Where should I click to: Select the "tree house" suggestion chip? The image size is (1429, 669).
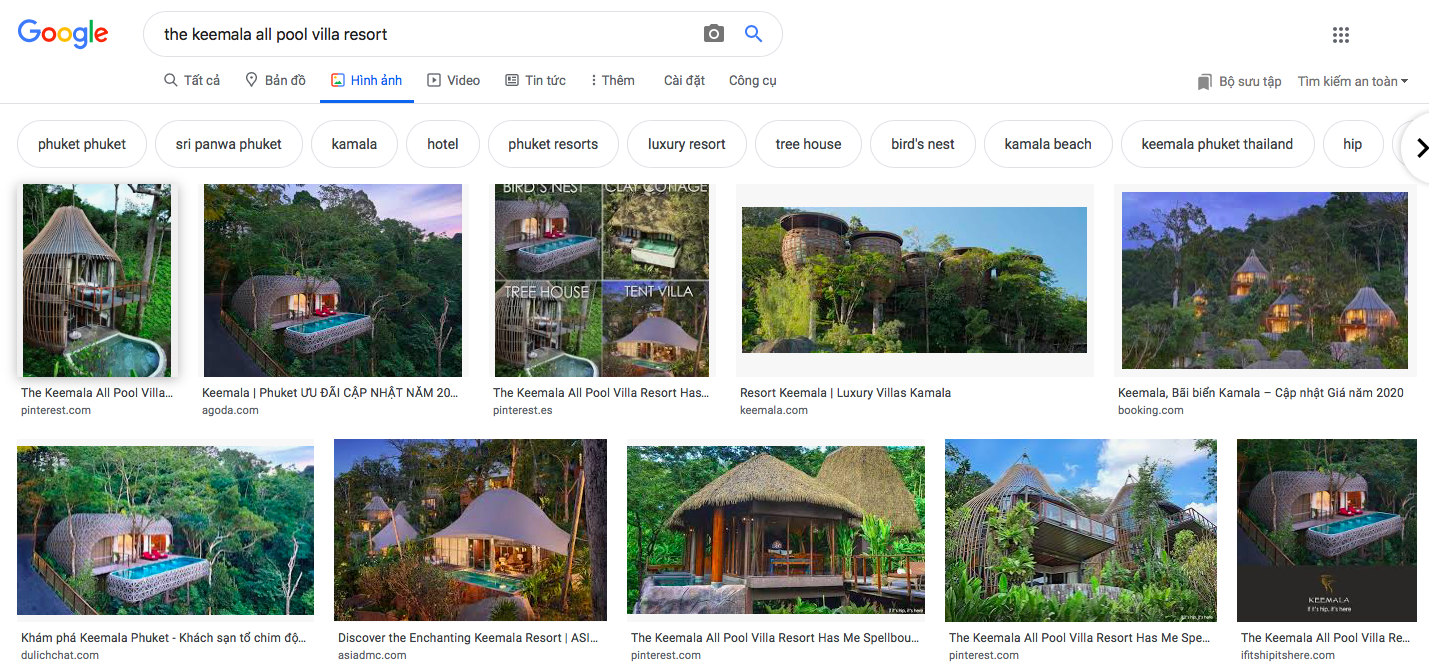point(808,144)
